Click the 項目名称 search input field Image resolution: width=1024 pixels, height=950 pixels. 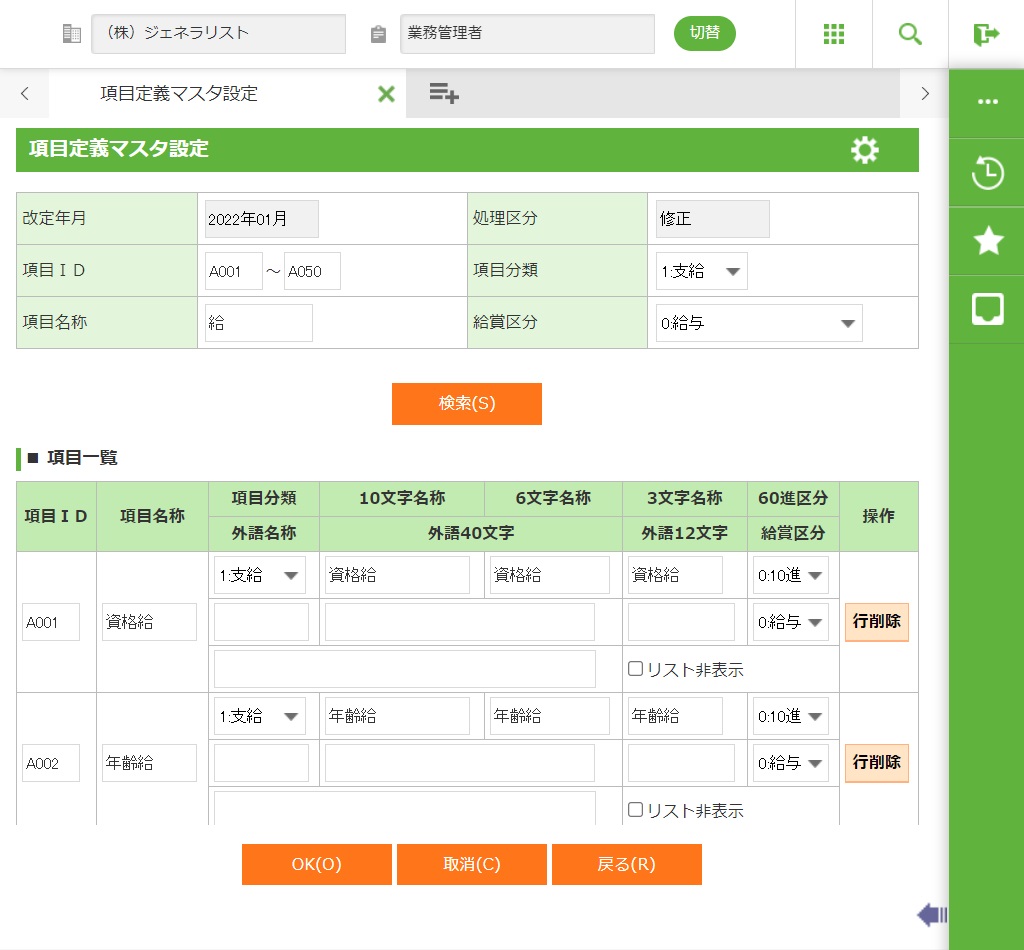[x=259, y=323]
